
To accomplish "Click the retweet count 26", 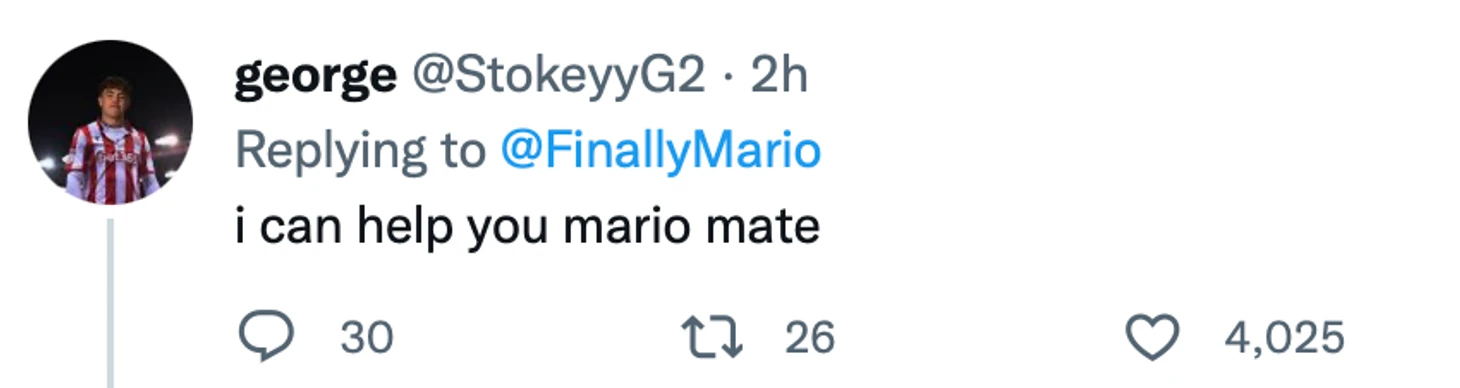I will 809,338.
